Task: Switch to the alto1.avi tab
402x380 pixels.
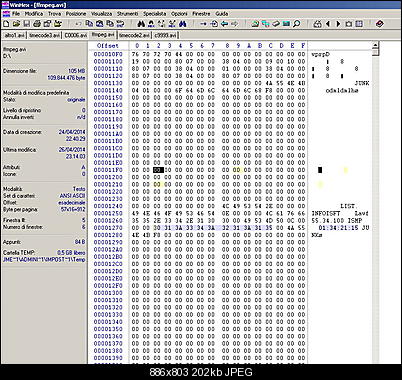Action: tap(14, 35)
